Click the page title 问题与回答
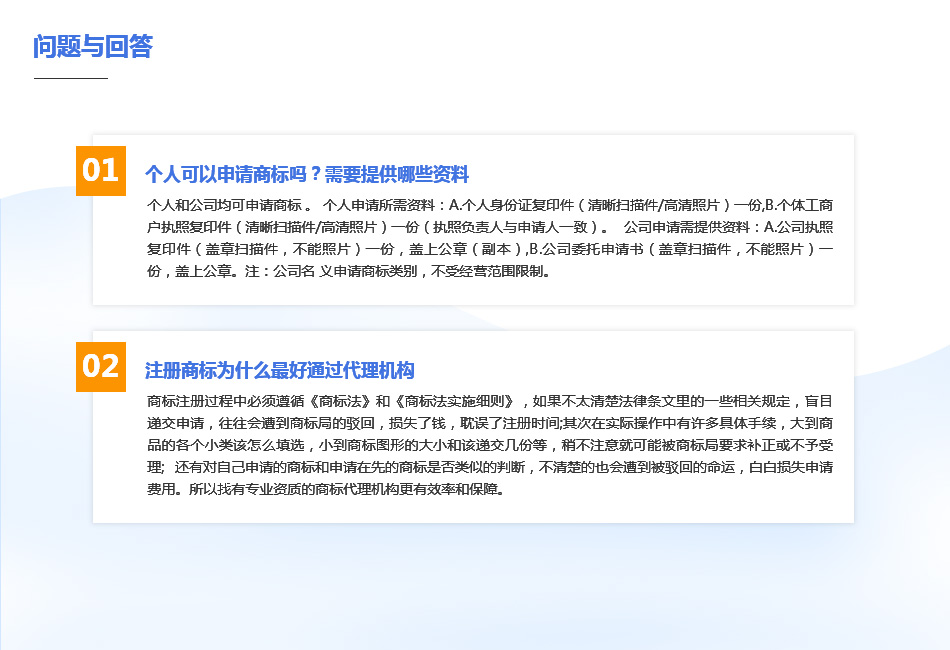 pos(92,47)
